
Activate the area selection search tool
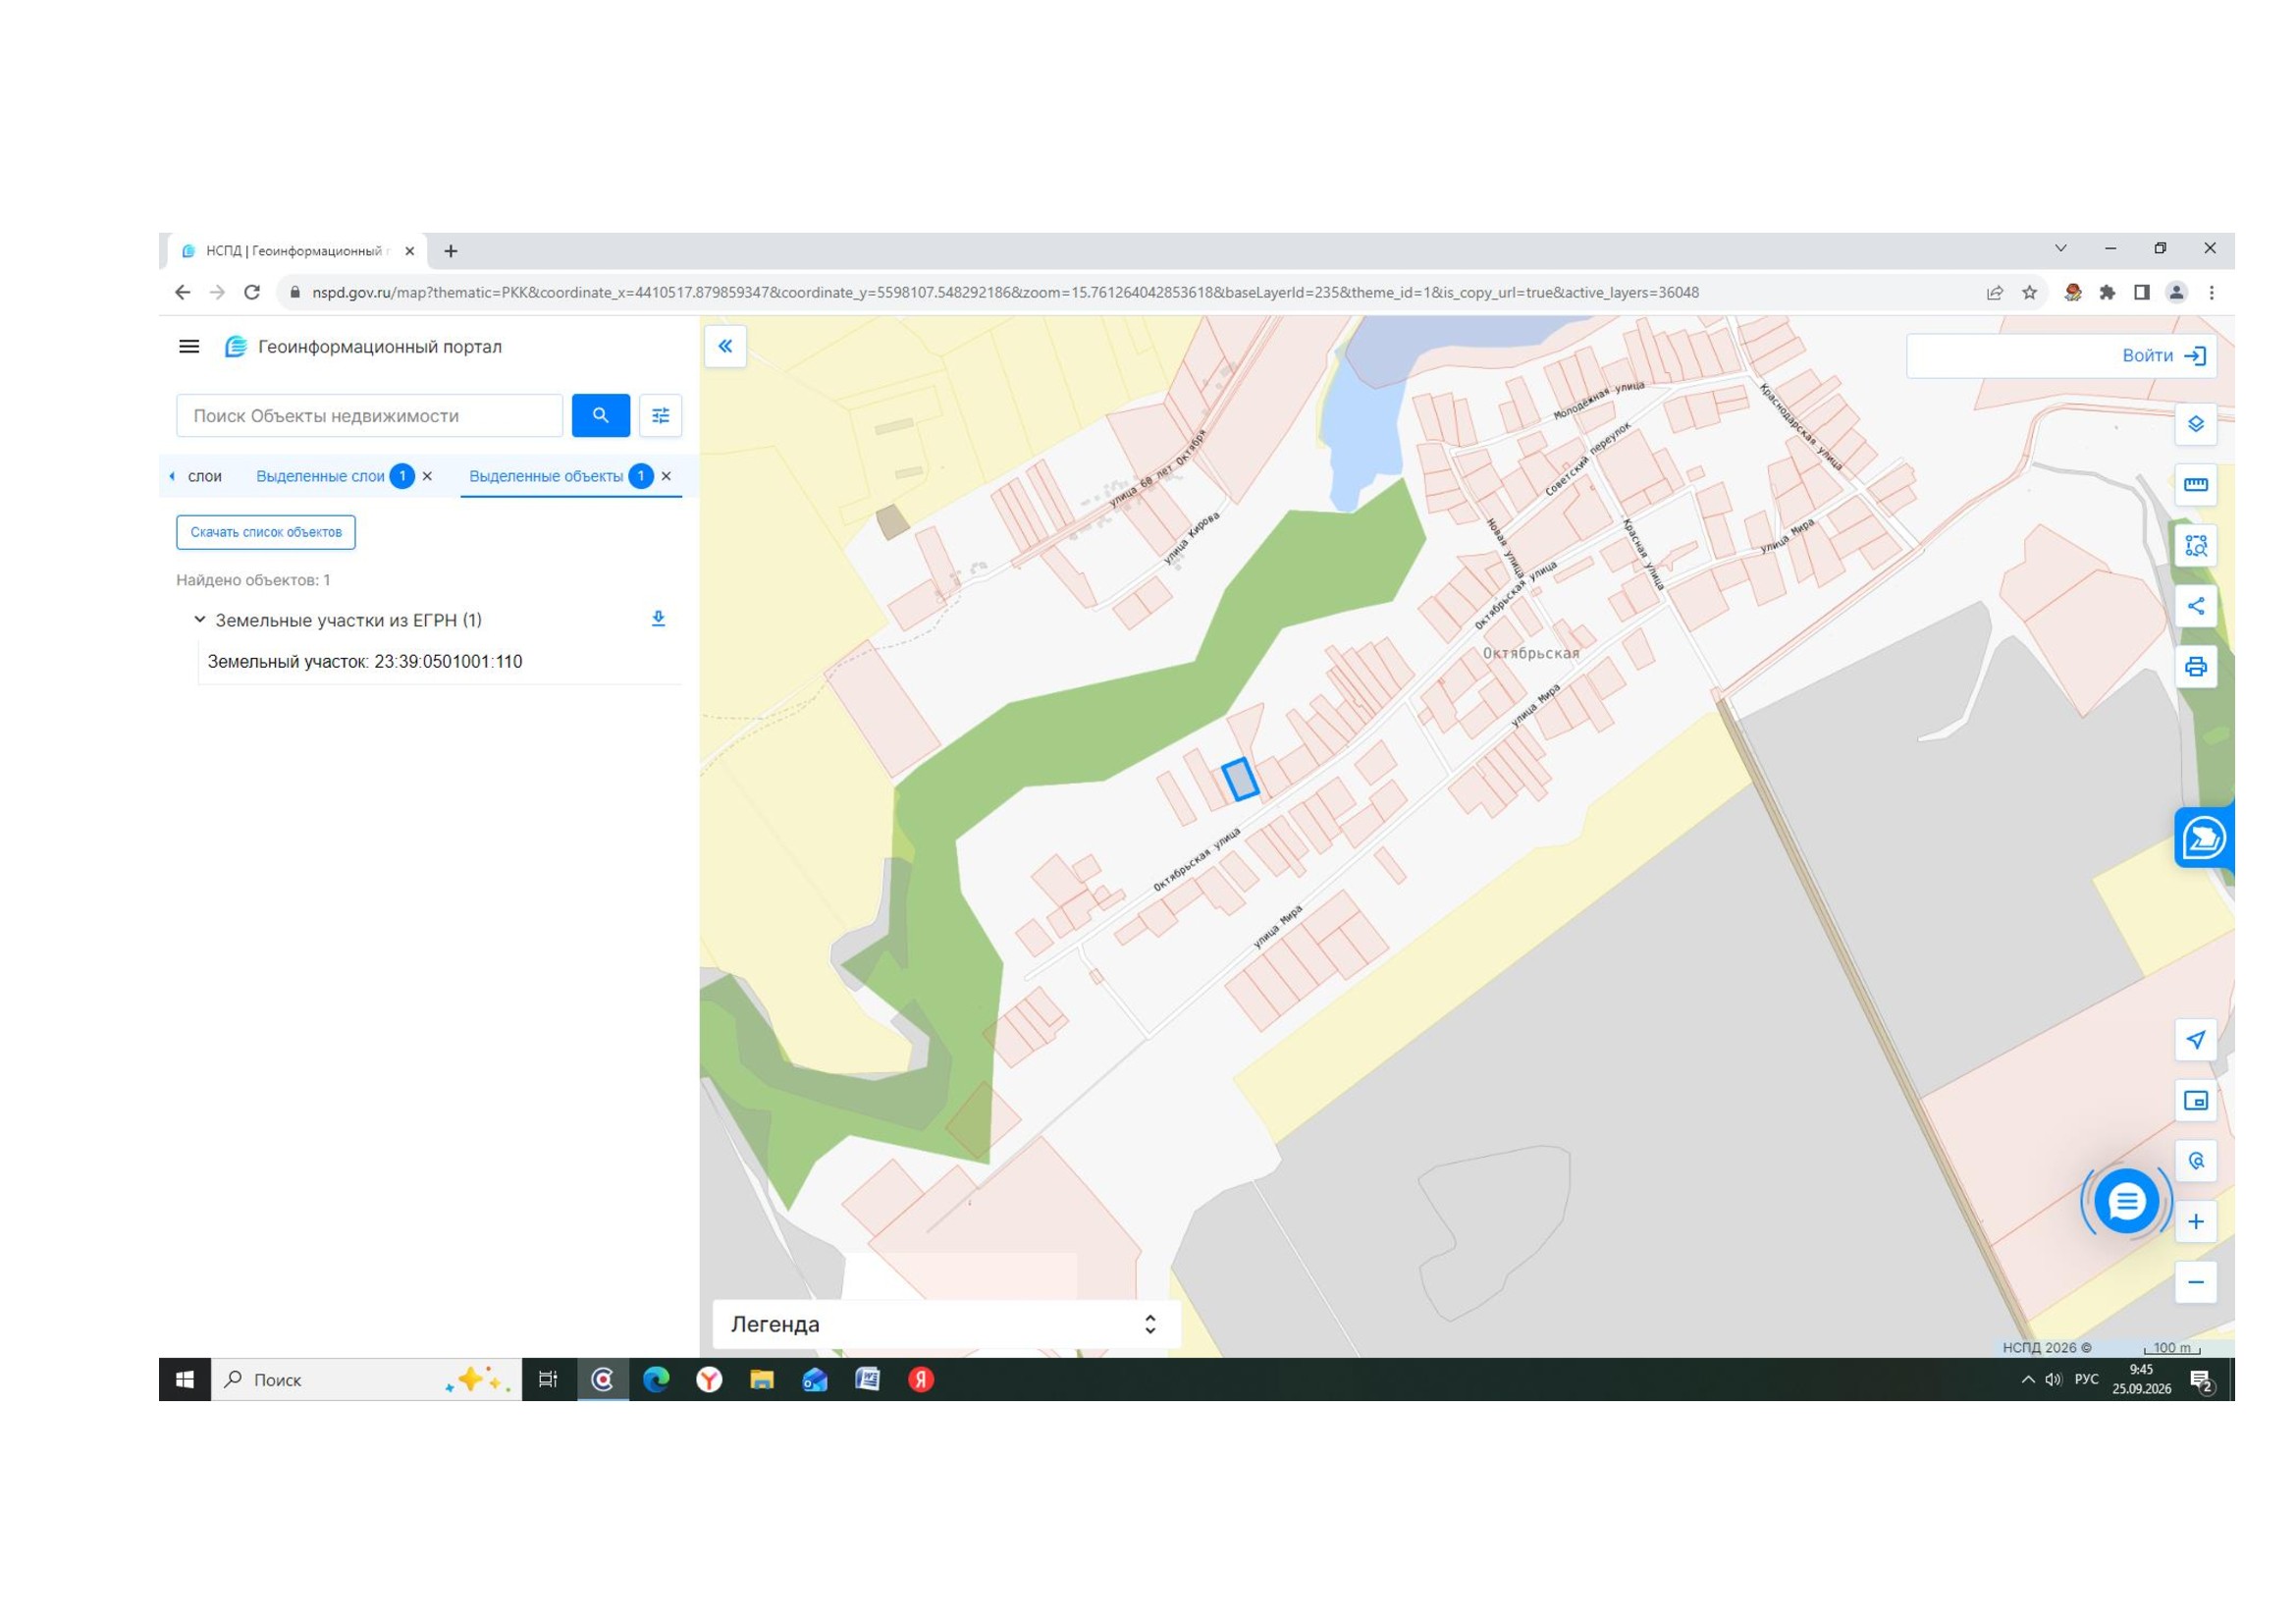click(2195, 546)
